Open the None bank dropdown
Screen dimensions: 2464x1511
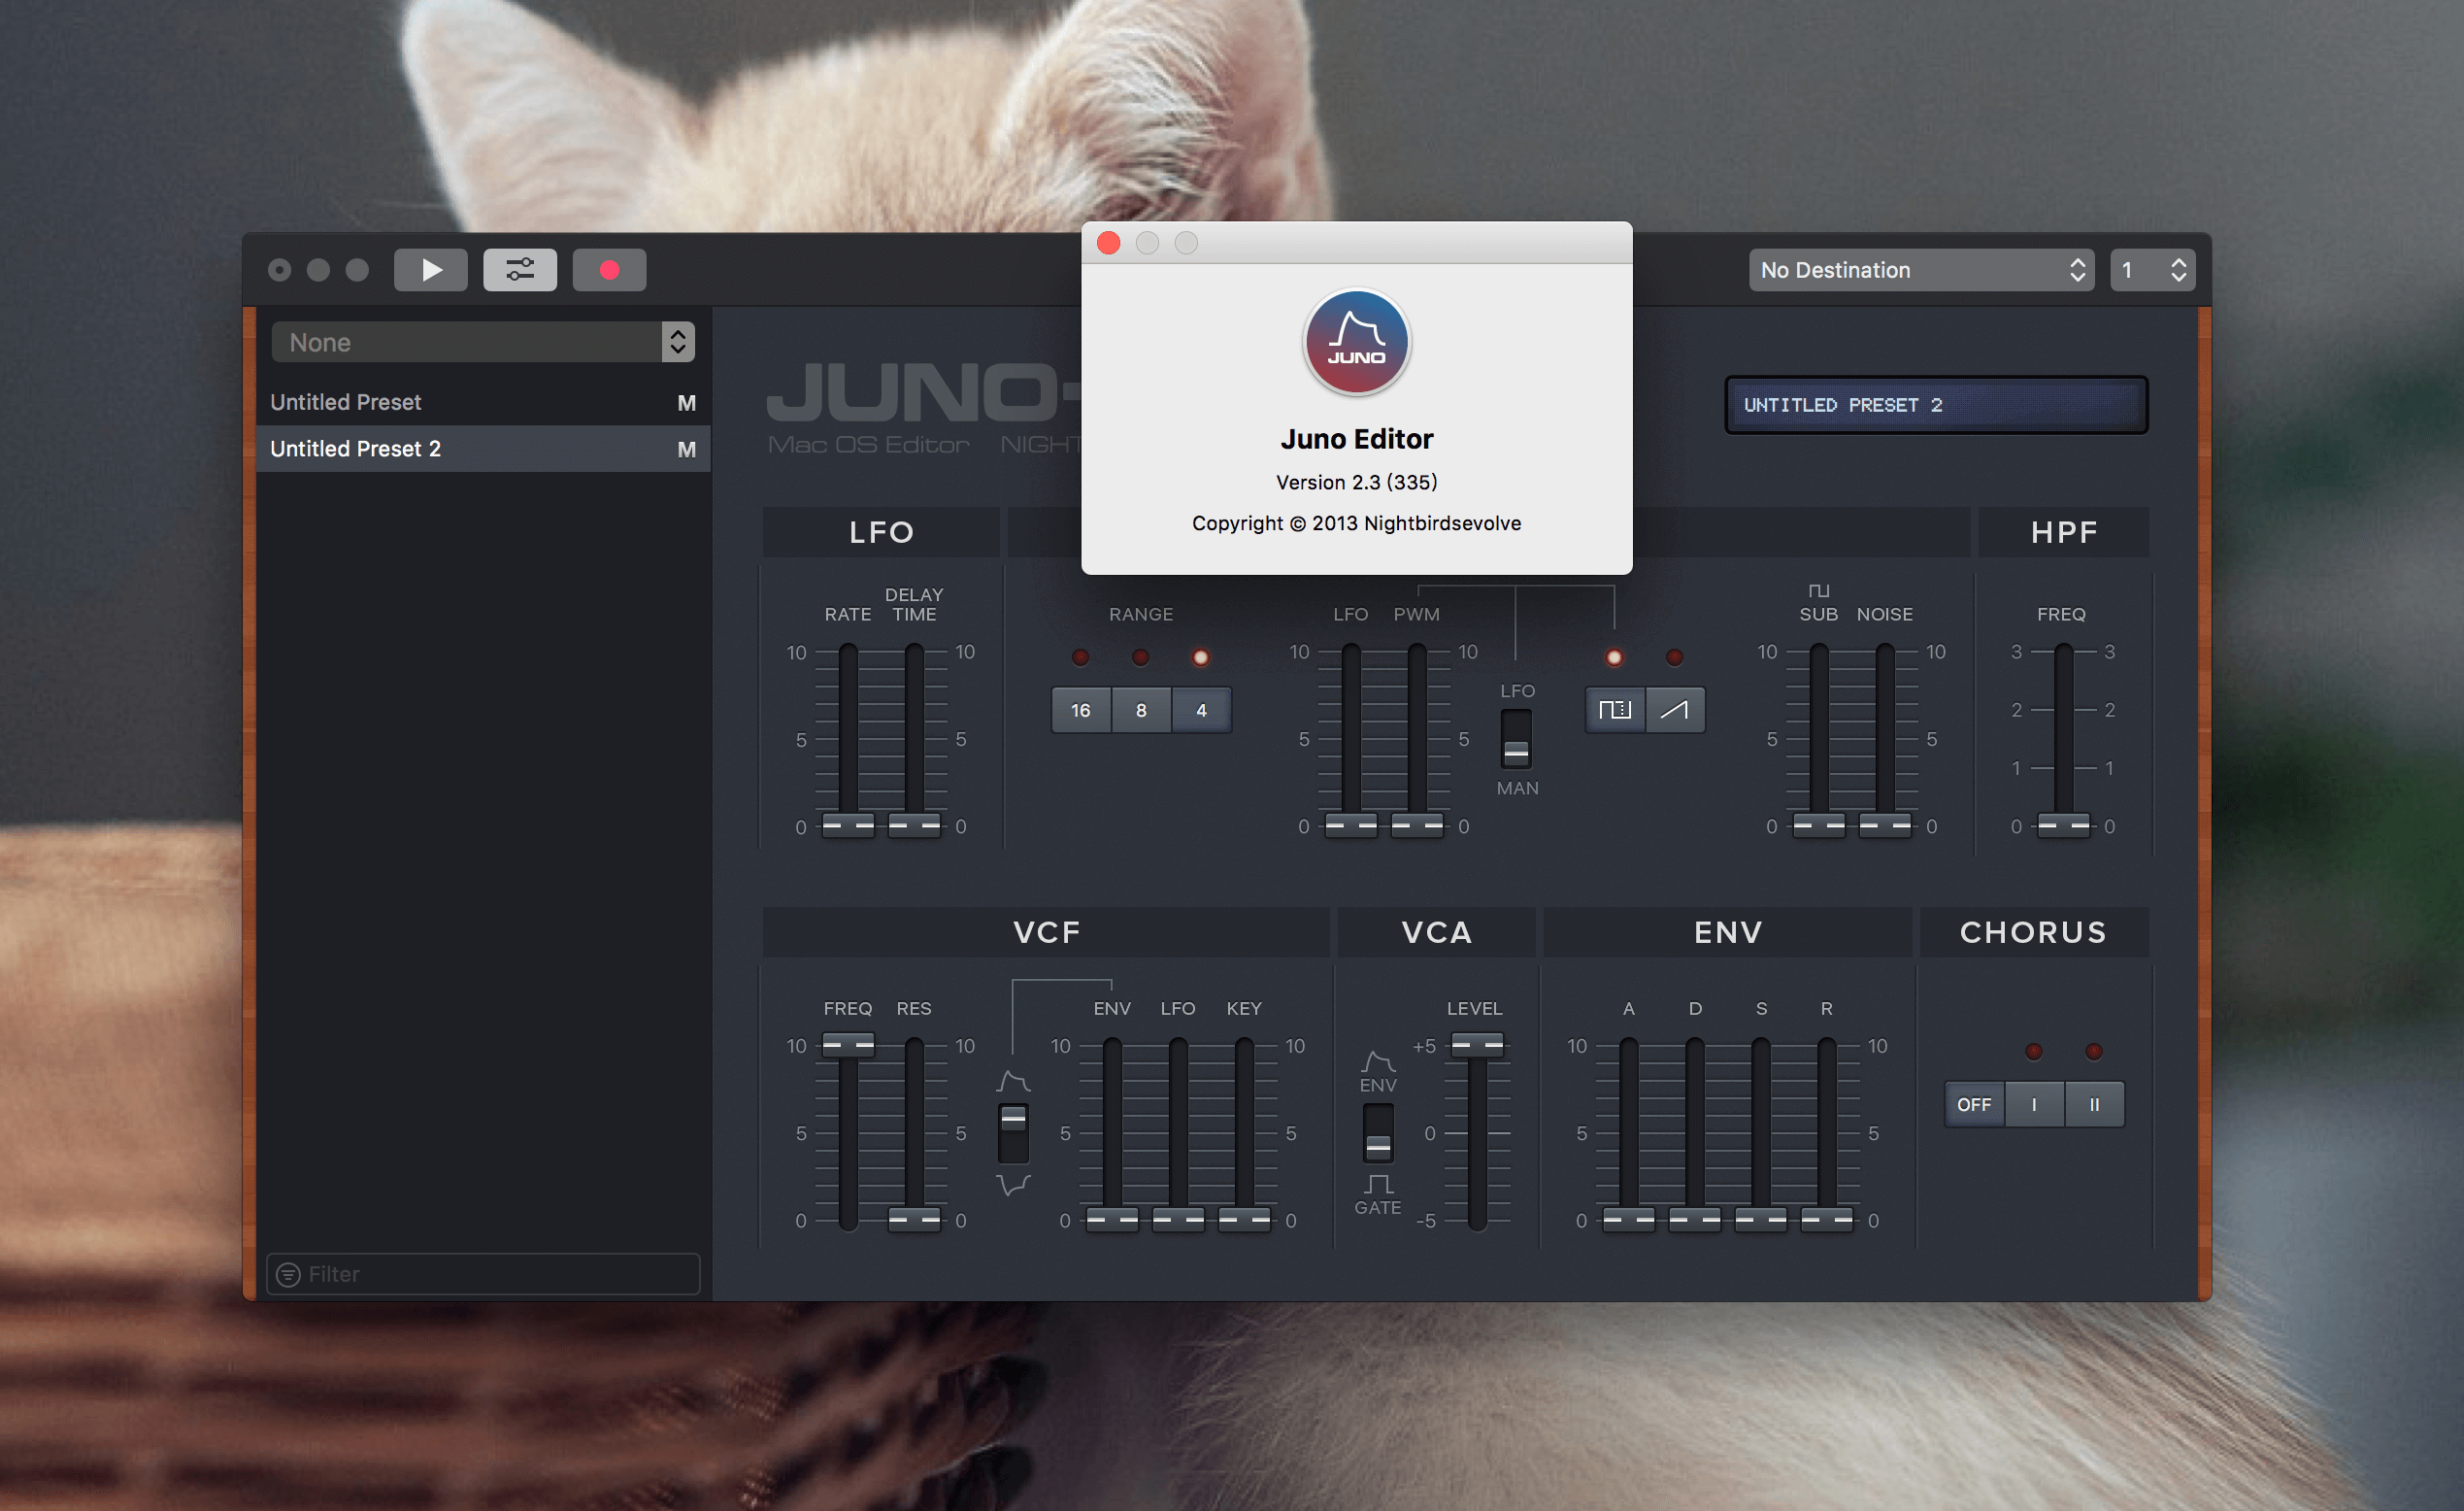click(483, 342)
